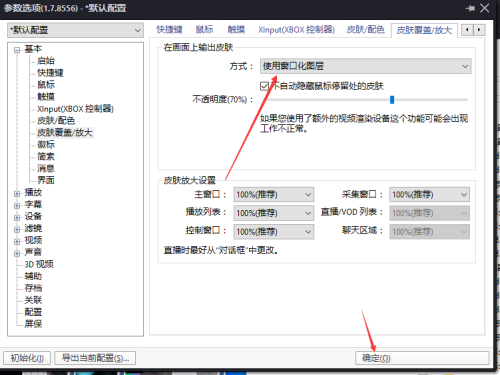Open the XInput(XBOX 控制器) tab
Image resolution: width=500 pixels, height=375 pixels.
tap(296, 30)
